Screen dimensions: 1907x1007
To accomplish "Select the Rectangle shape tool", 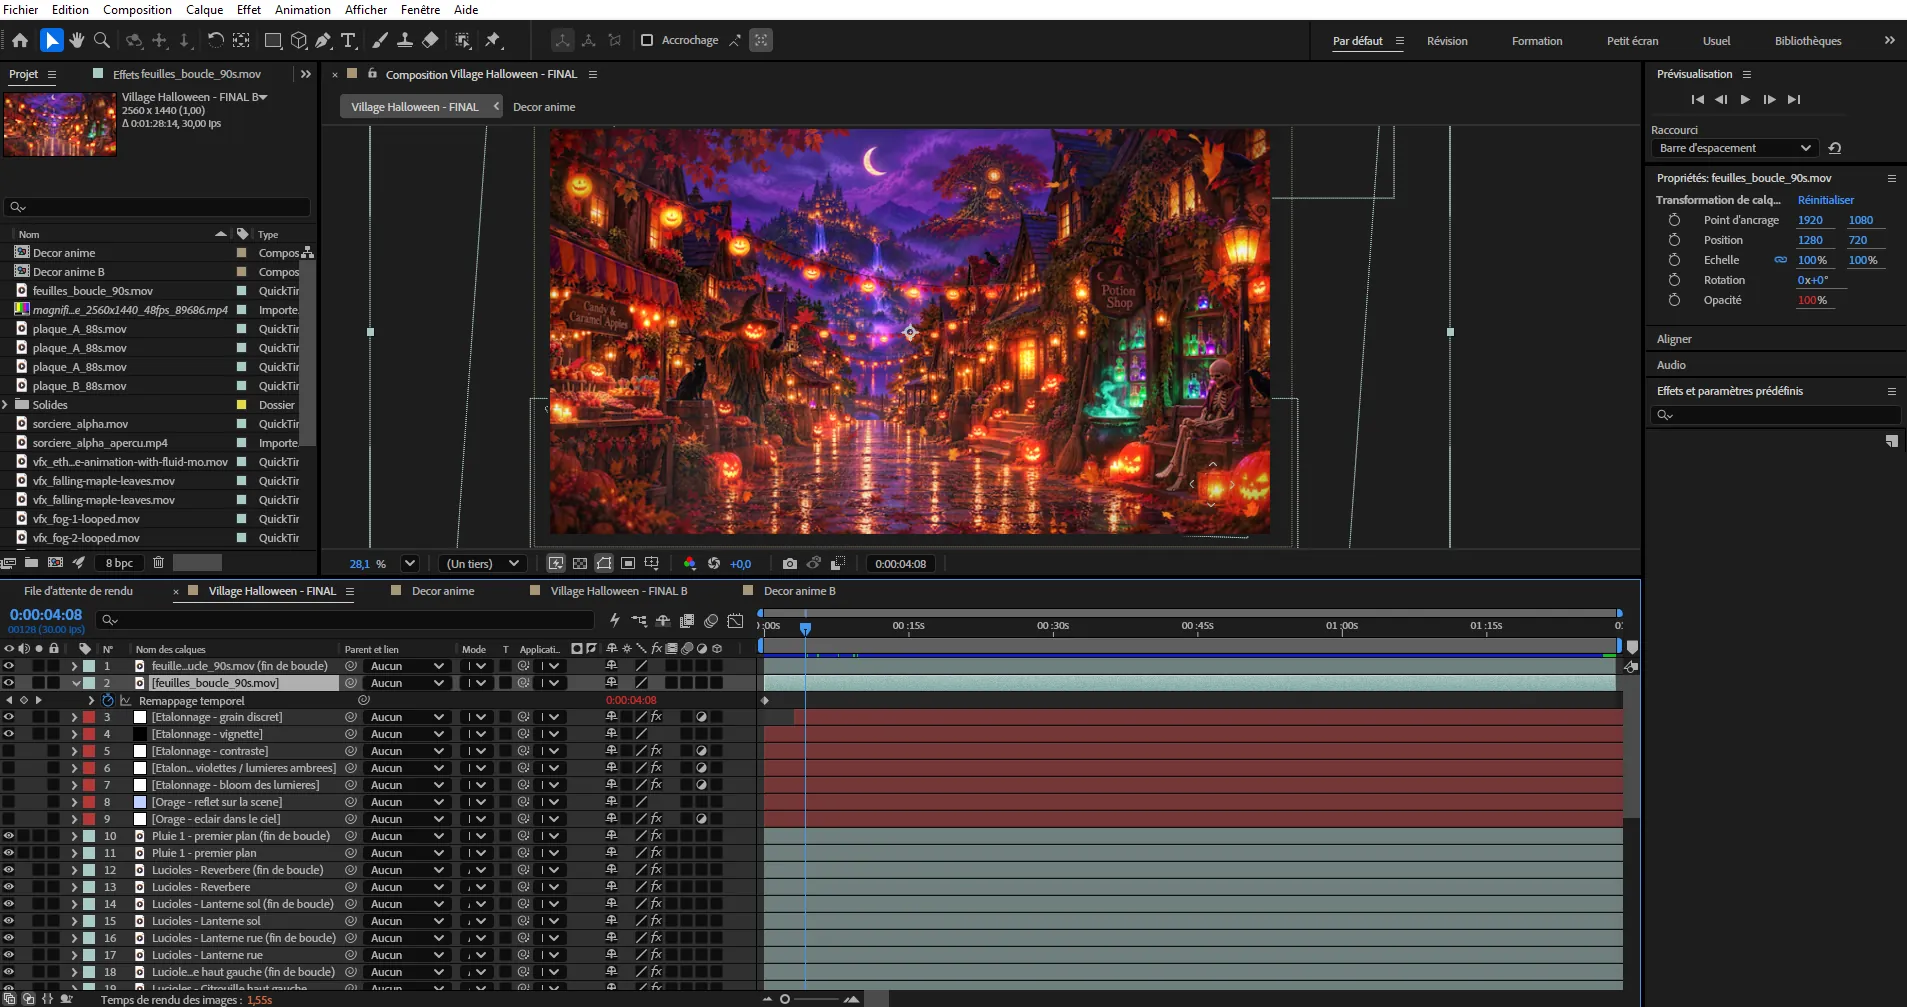I will point(272,40).
